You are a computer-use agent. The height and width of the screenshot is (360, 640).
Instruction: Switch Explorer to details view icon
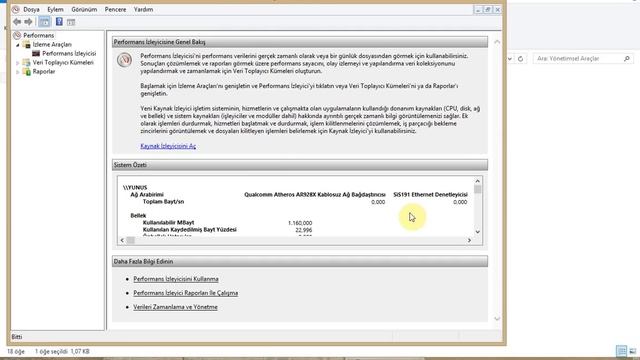coord(622,351)
